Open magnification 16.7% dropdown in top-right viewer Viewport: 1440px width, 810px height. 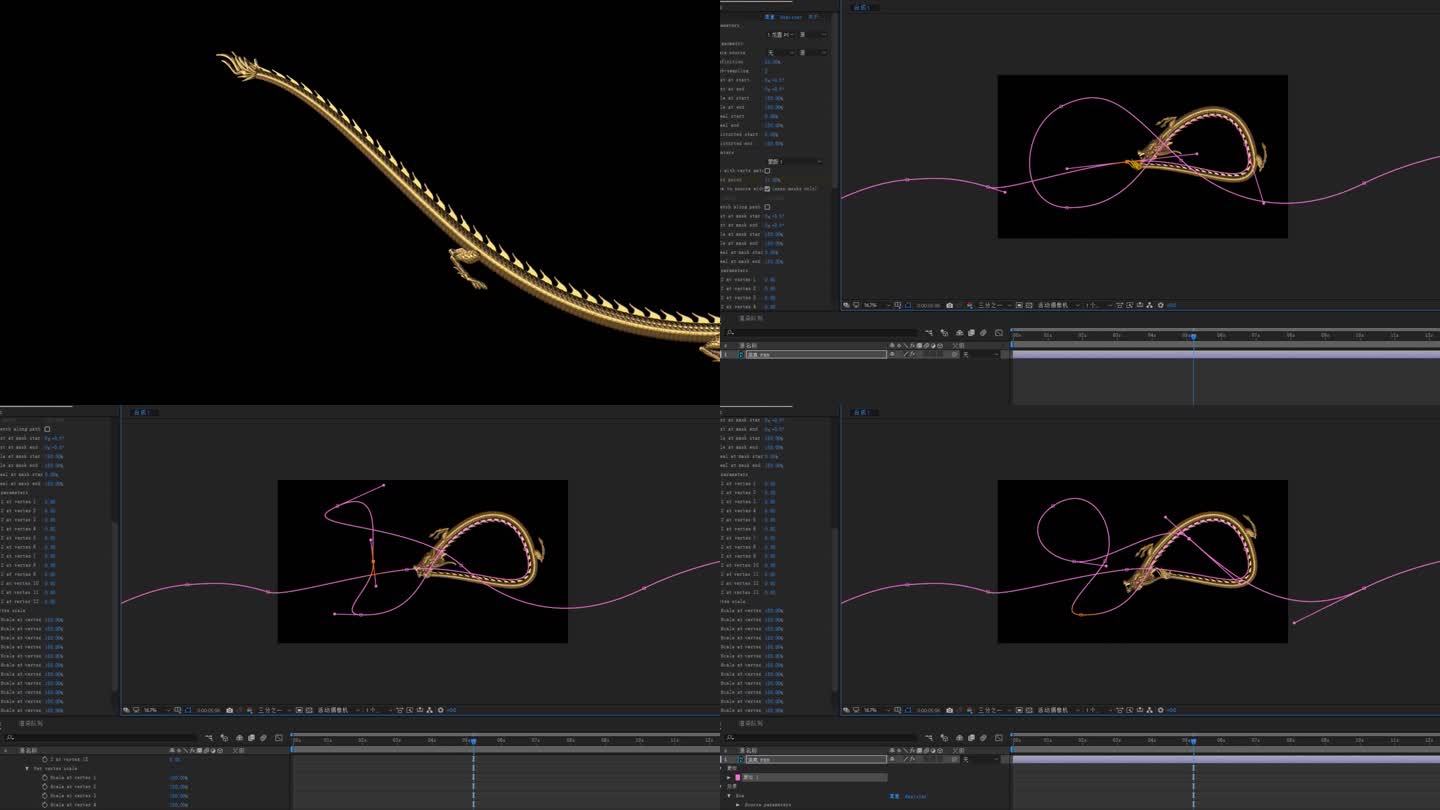tap(876, 305)
